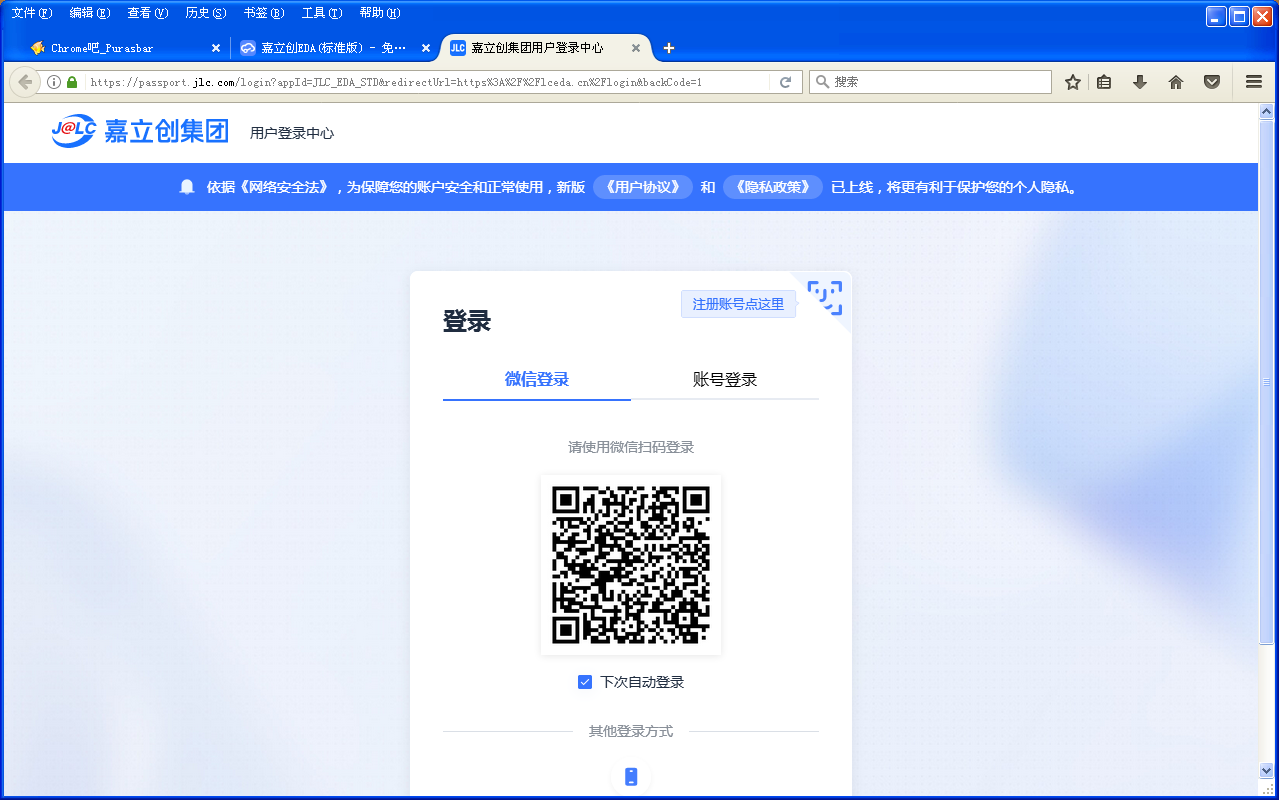Image resolution: width=1279 pixels, height=800 pixels.
Task: Click the magnifier icon in search box
Action: [822, 82]
